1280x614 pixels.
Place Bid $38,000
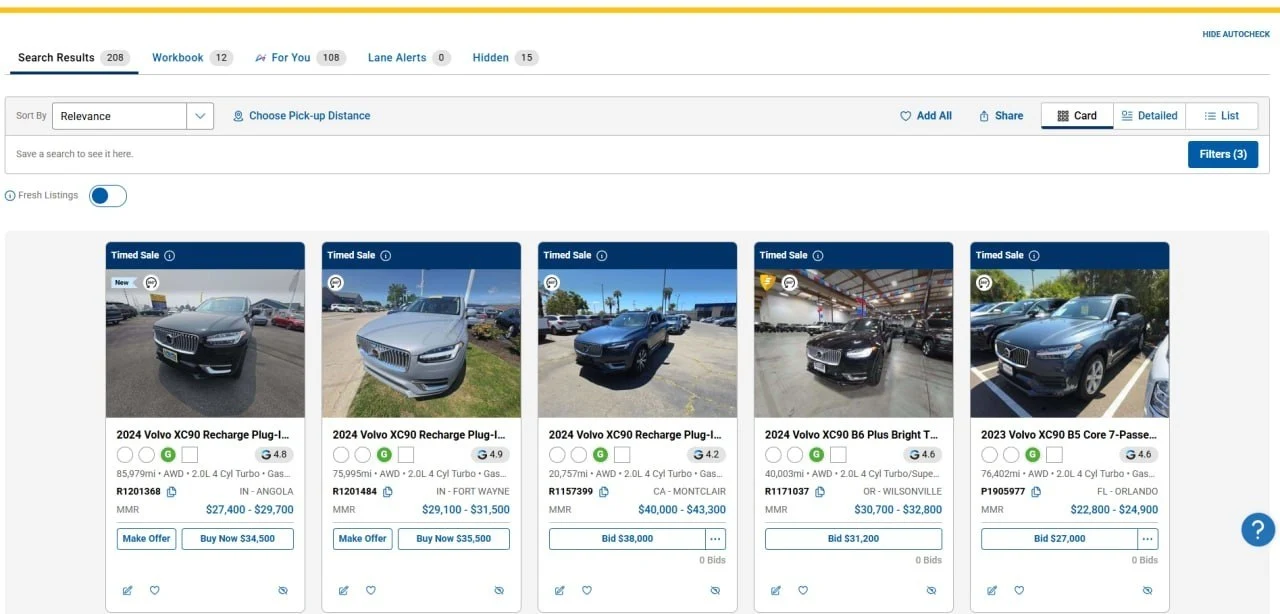pos(627,538)
